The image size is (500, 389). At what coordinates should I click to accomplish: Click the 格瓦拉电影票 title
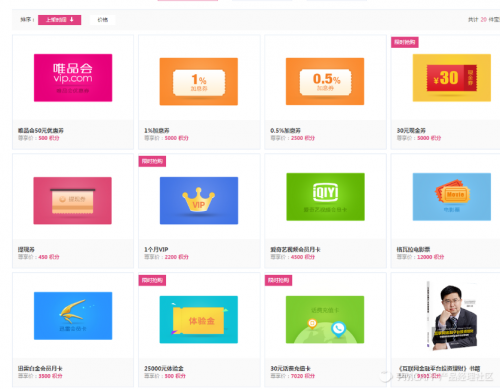click(x=413, y=249)
